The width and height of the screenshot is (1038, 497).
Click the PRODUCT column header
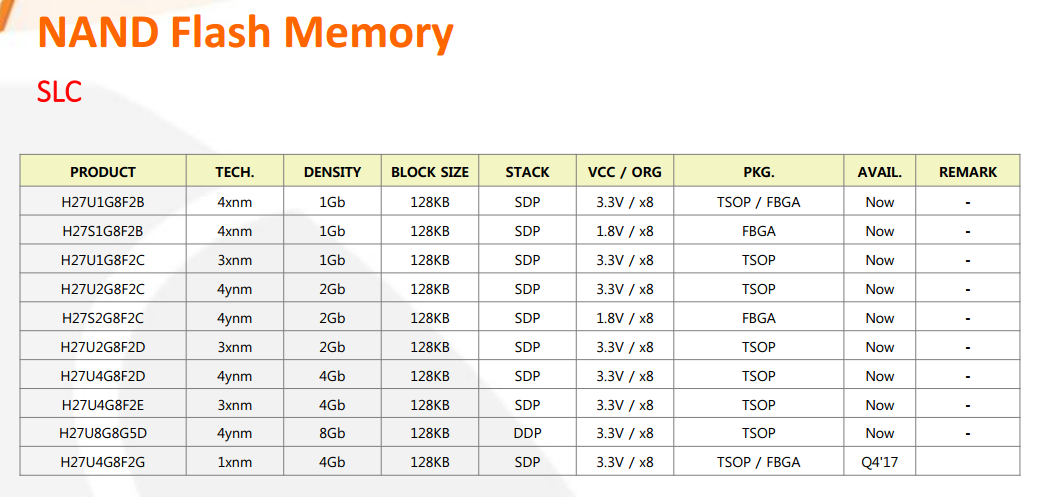tap(103, 172)
